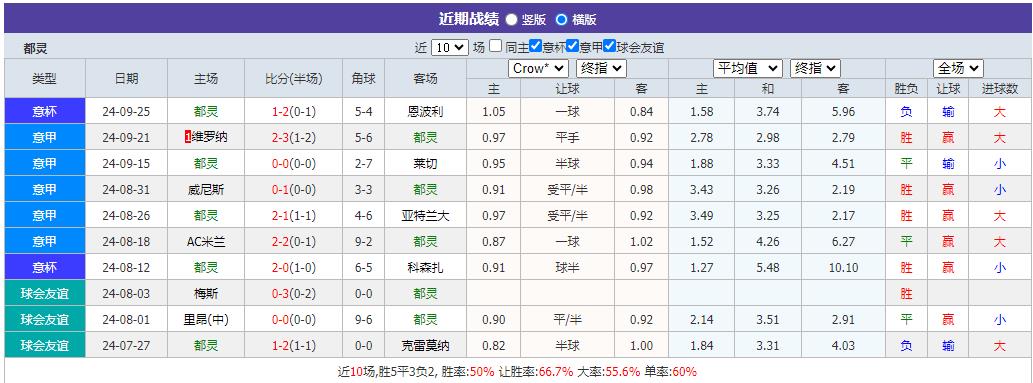1033x383 pixels.
Task: Click the 胜负 column header
Action: click(x=907, y=88)
